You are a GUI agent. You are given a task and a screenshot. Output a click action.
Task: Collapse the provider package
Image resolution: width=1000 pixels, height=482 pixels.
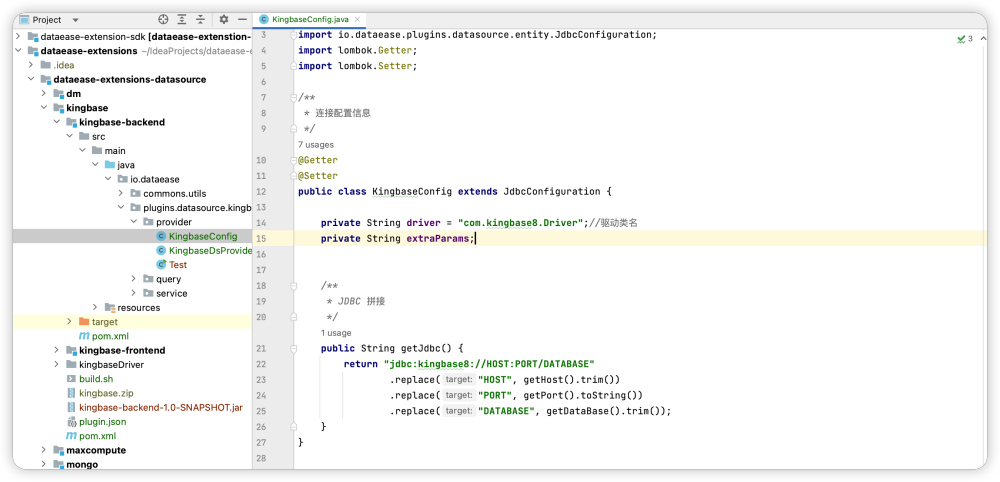pyautogui.click(x=133, y=222)
